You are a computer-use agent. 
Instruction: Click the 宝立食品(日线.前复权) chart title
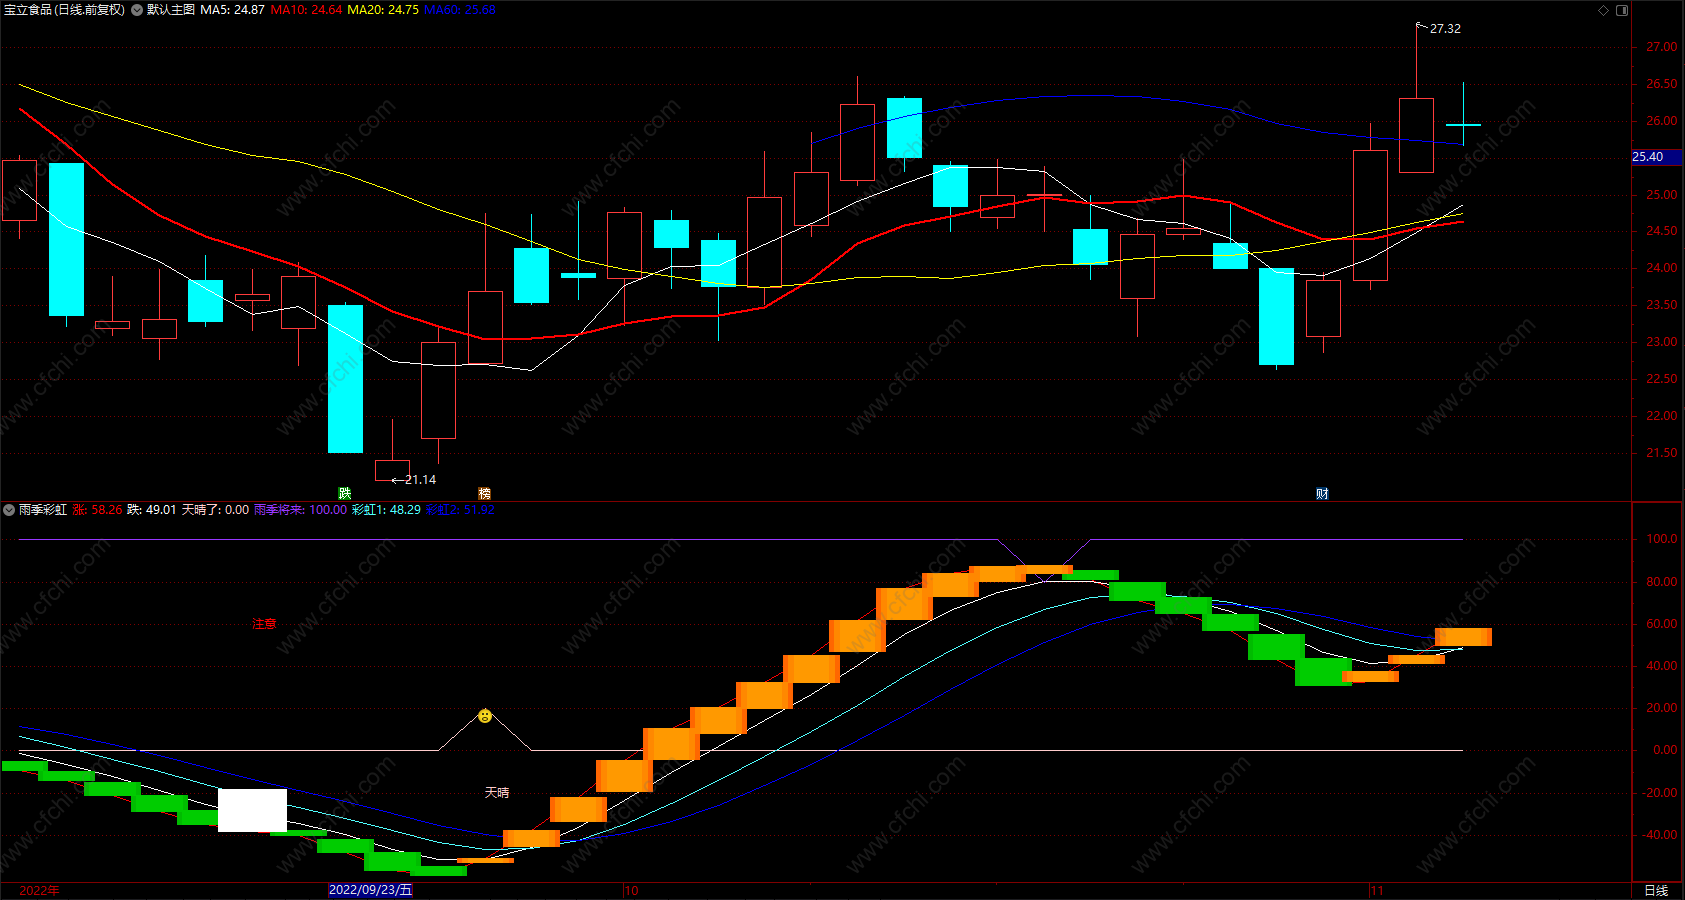point(65,10)
